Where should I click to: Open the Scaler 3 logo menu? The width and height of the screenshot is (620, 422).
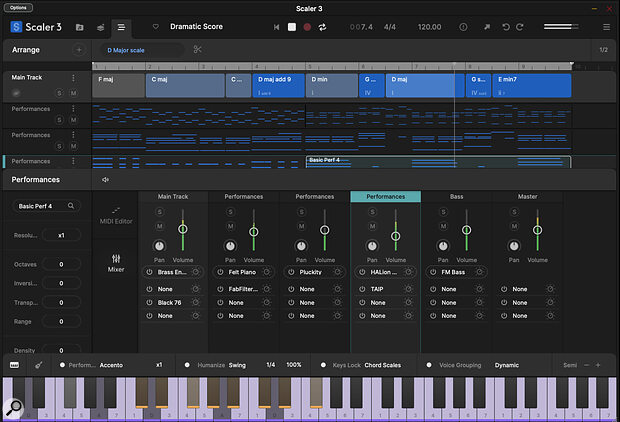pyautogui.click(x=36, y=27)
